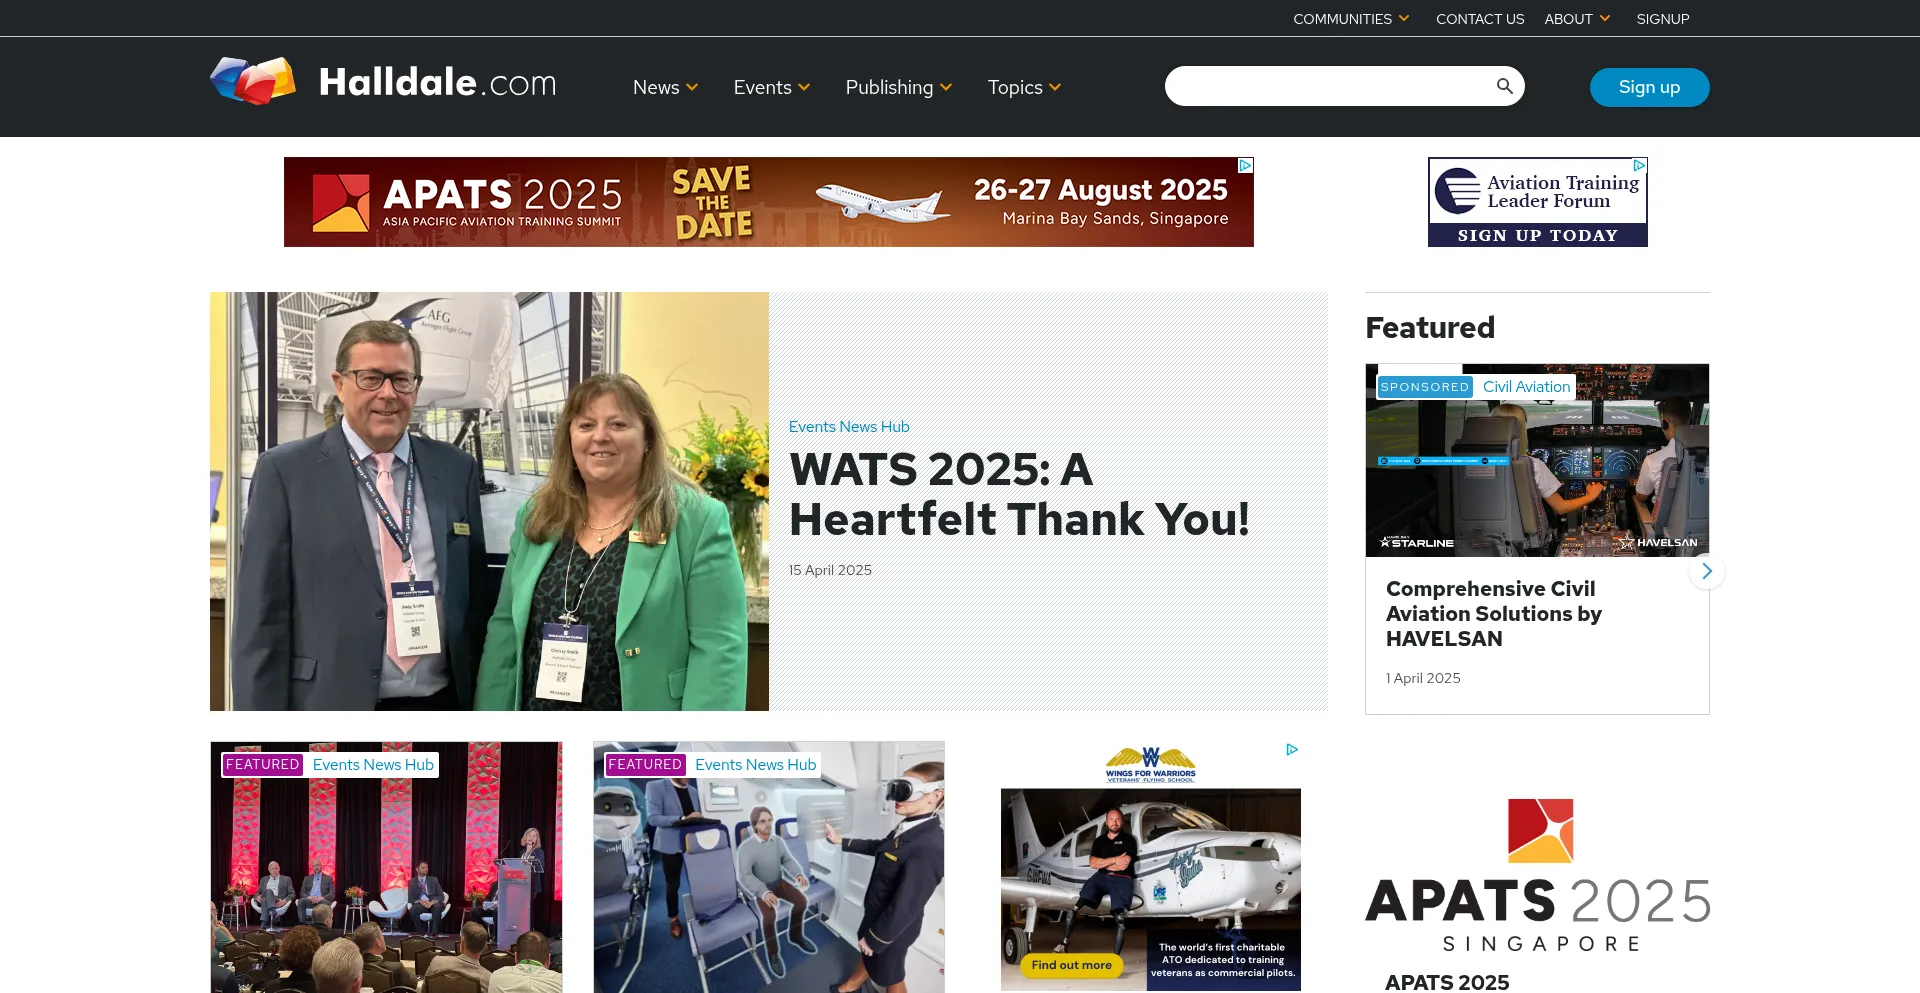Click the Wings for Warriors logo

coord(1150,765)
